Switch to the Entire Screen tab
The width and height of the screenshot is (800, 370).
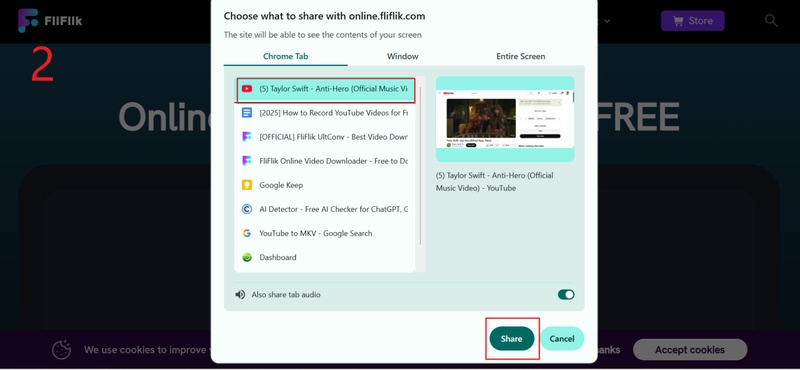(x=520, y=56)
